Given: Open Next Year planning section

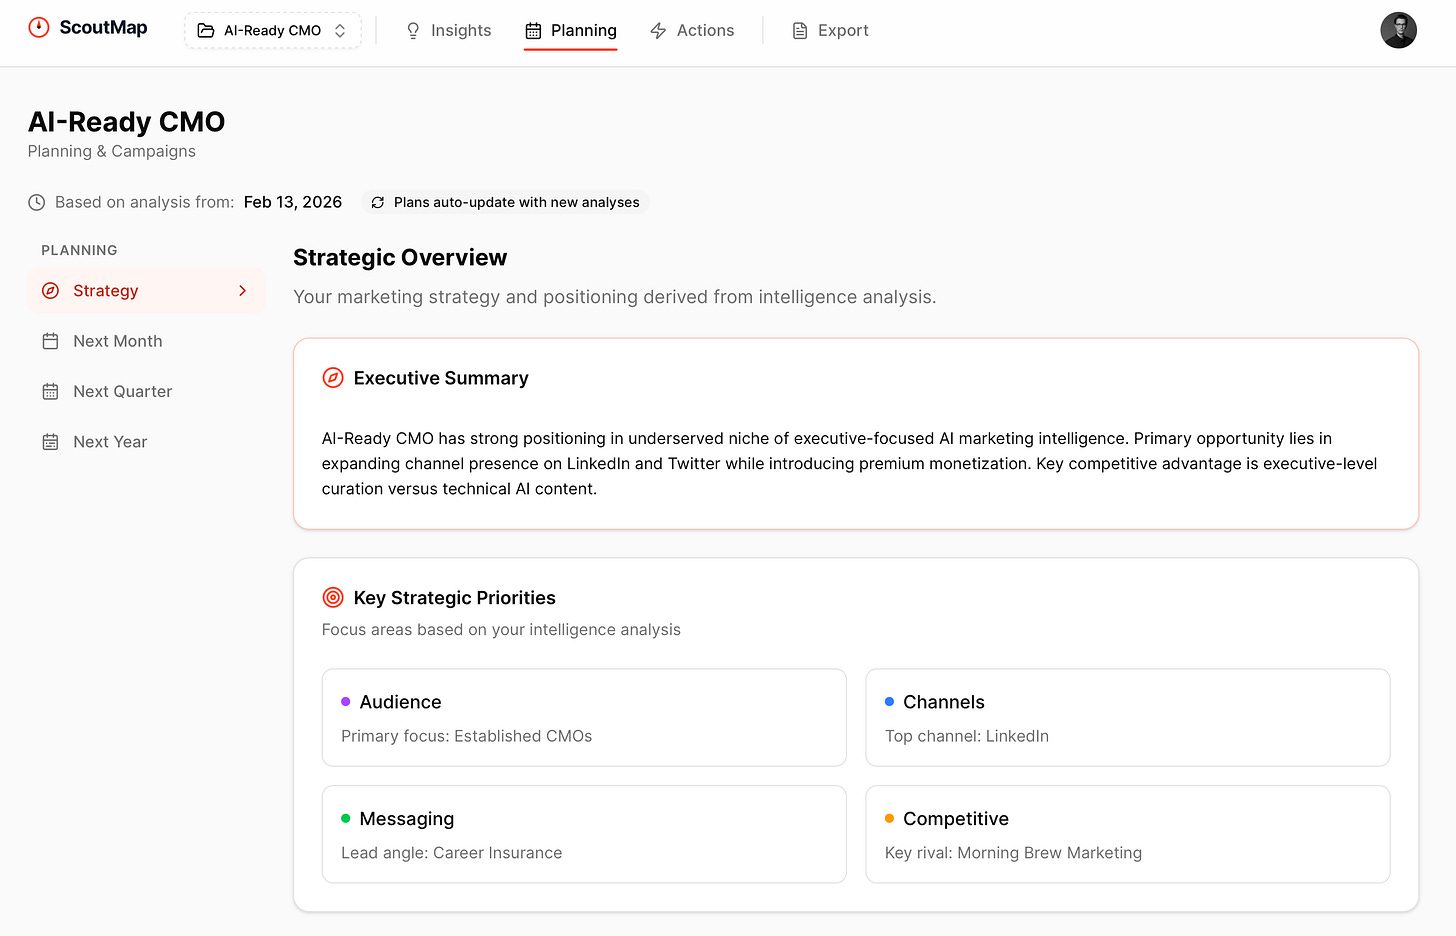Looking at the screenshot, I should (146, 442).
